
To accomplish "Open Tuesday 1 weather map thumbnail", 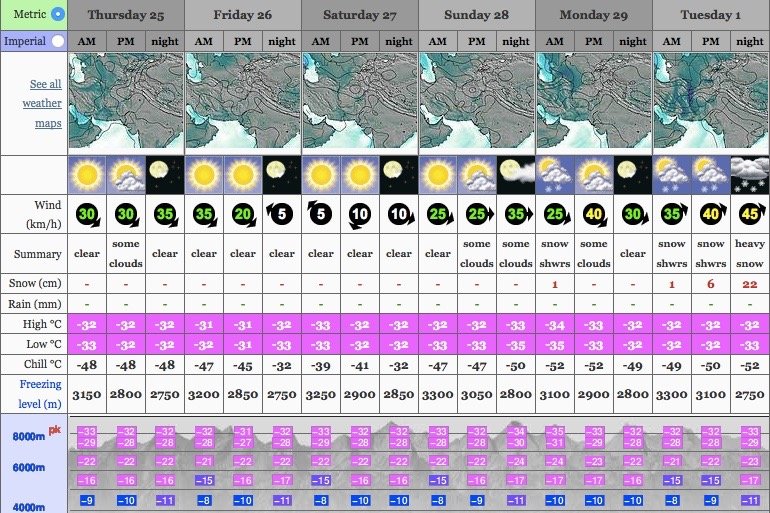I will (x=710, y=102).
